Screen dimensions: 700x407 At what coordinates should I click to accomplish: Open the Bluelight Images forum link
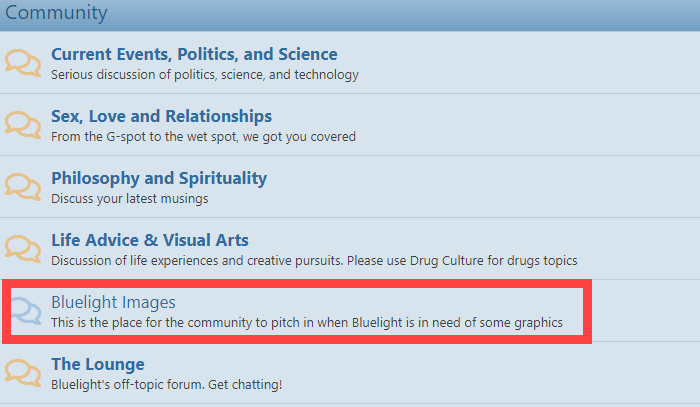[113, 302]
